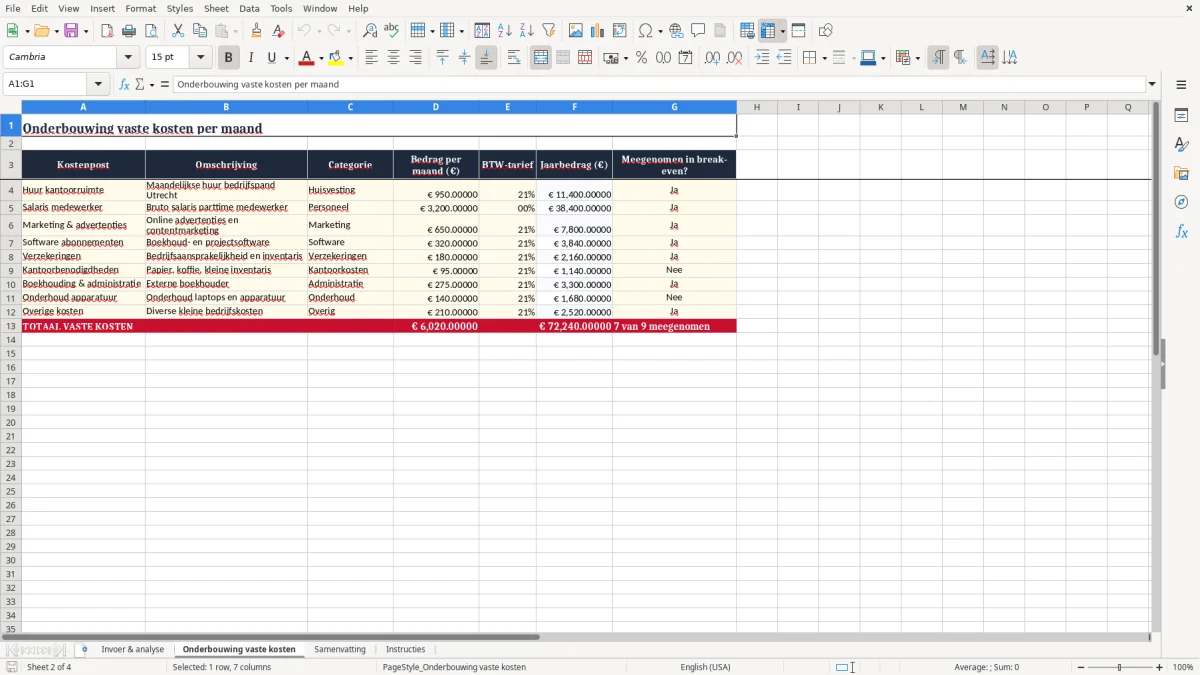Toggle Italic formatting
The image size is (1200, 675).
(x=251, y=58)
